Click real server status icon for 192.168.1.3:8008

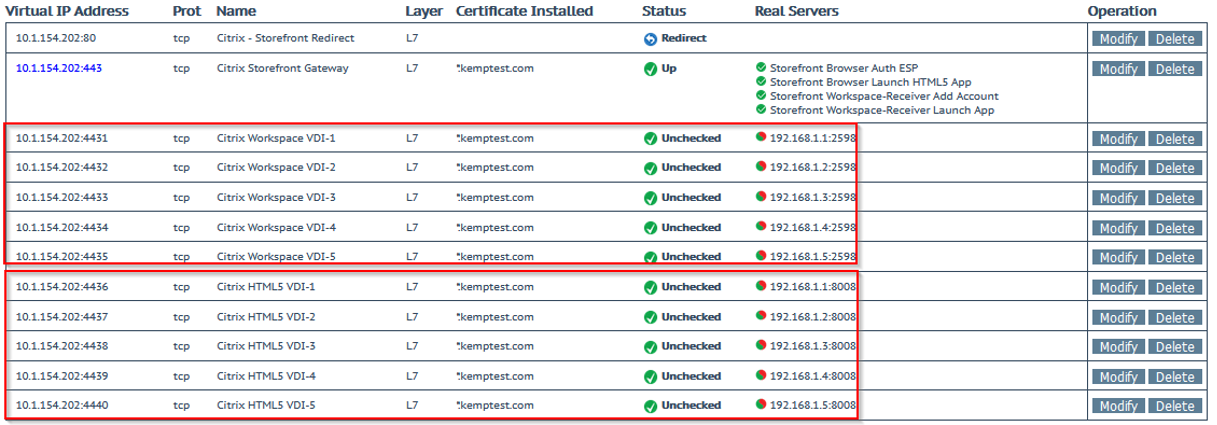click(761, 345)
